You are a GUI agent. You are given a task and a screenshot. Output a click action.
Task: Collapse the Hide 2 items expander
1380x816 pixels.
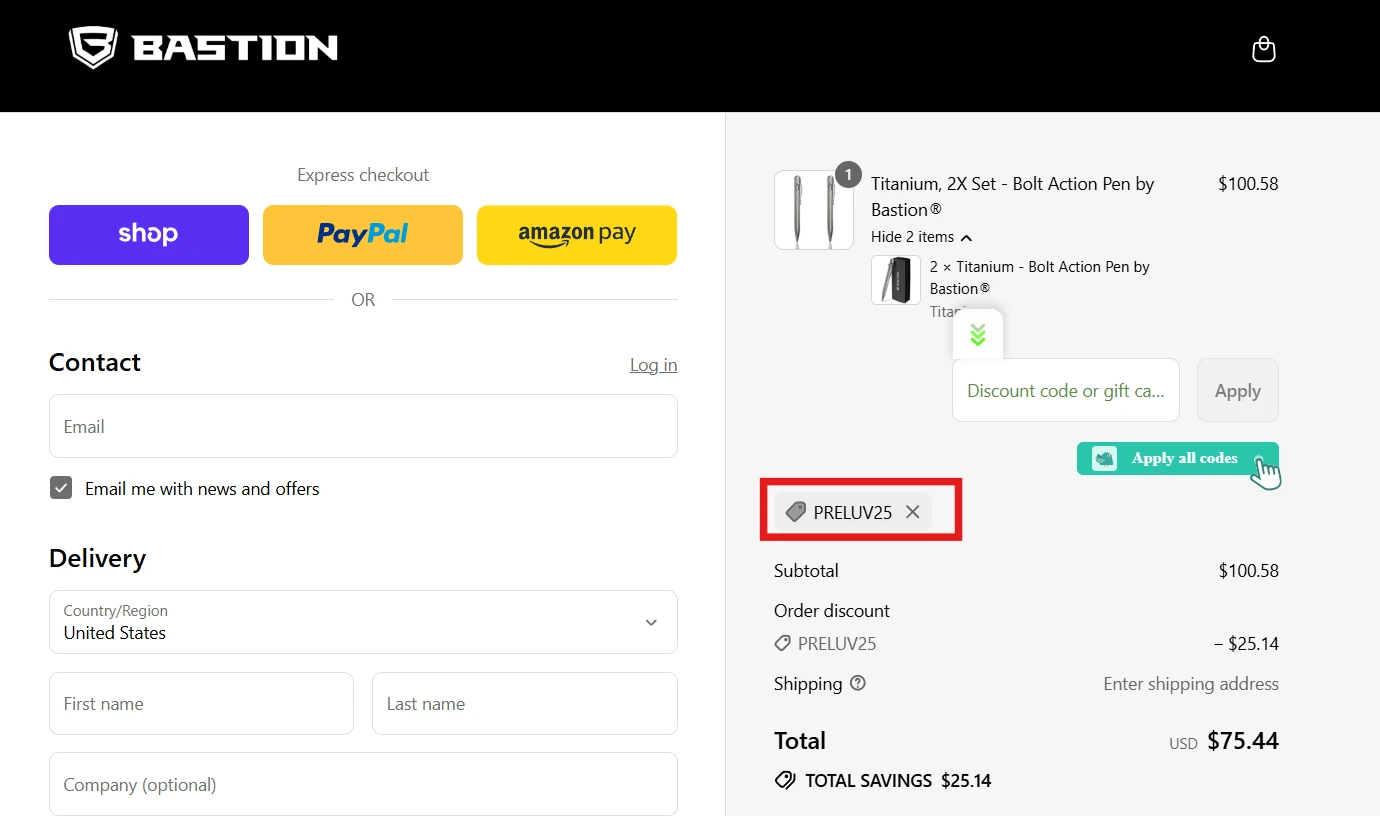click(x=921, y=237)
